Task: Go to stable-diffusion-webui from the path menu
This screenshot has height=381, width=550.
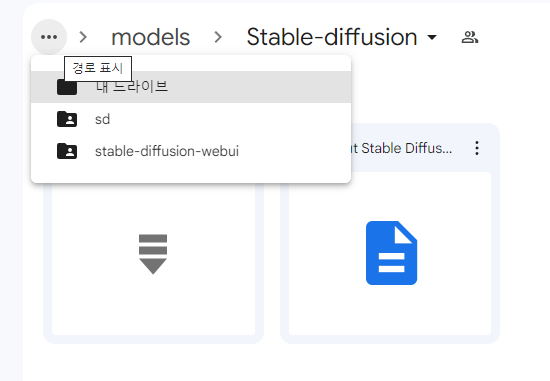Action: pos(191,151)
